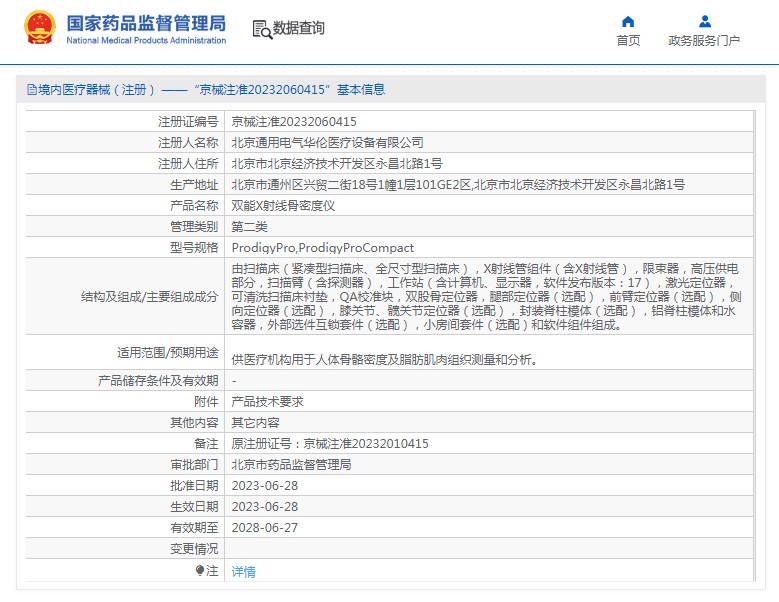Click the 政务服务门户 user icon
This screenshot has height=602, width=779.
click(x=704, y=21)
